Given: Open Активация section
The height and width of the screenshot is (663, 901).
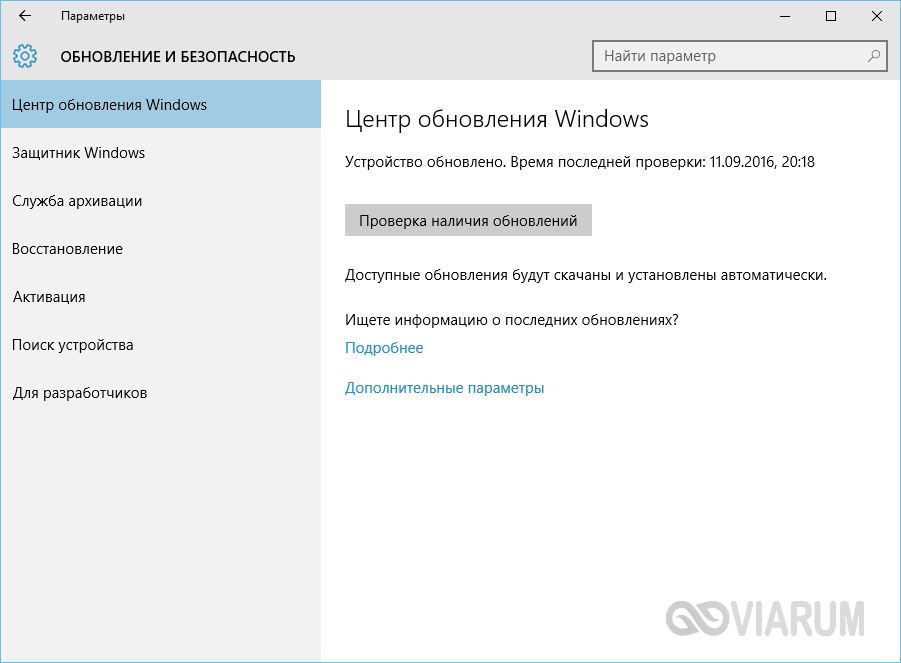Looking at the screenshot, I should pos(160,297).
